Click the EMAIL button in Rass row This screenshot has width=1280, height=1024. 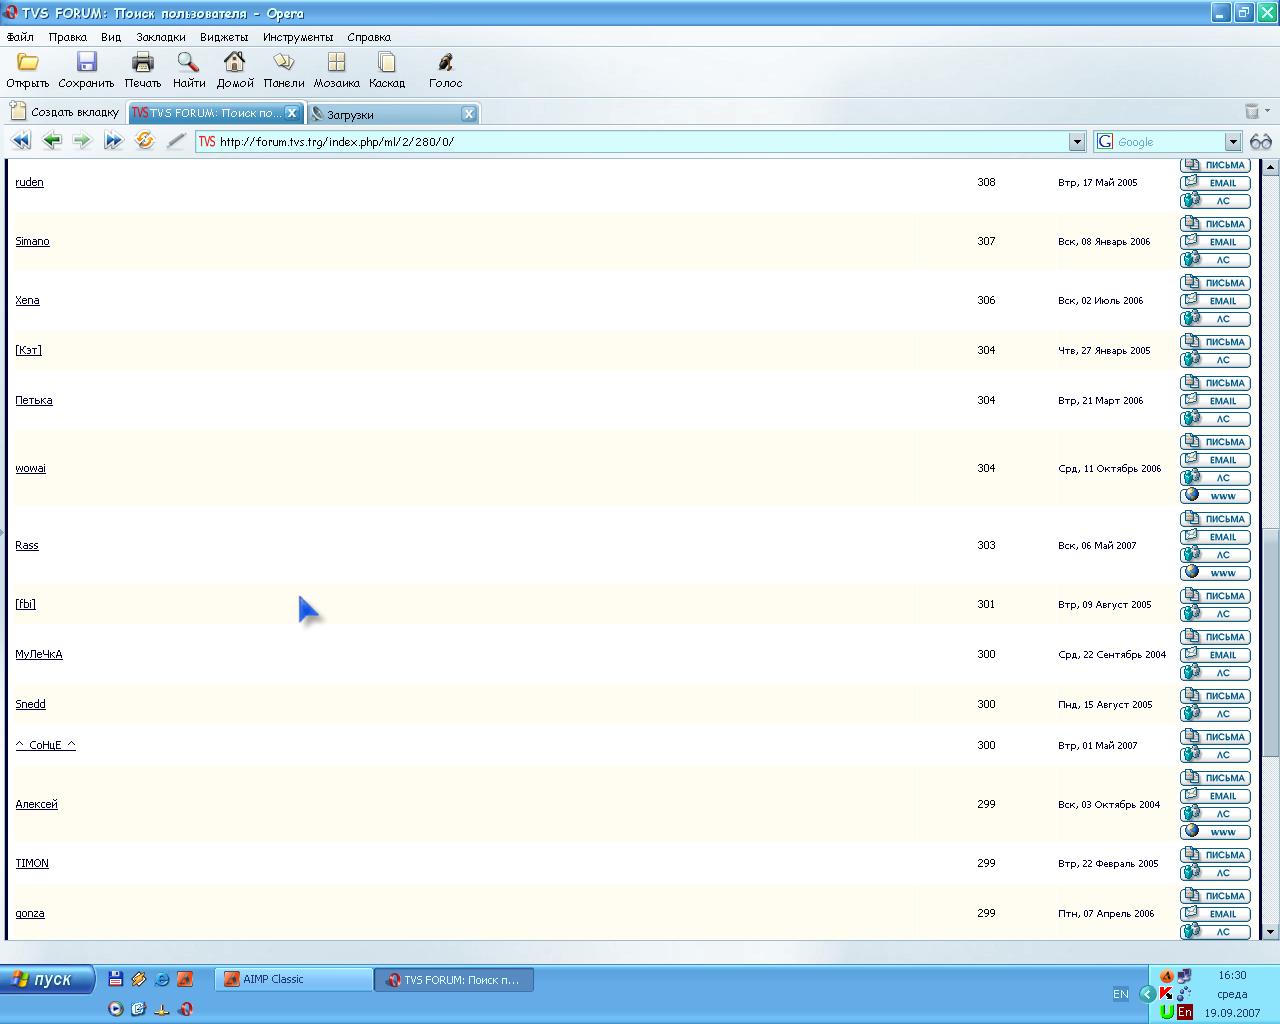1216,537
